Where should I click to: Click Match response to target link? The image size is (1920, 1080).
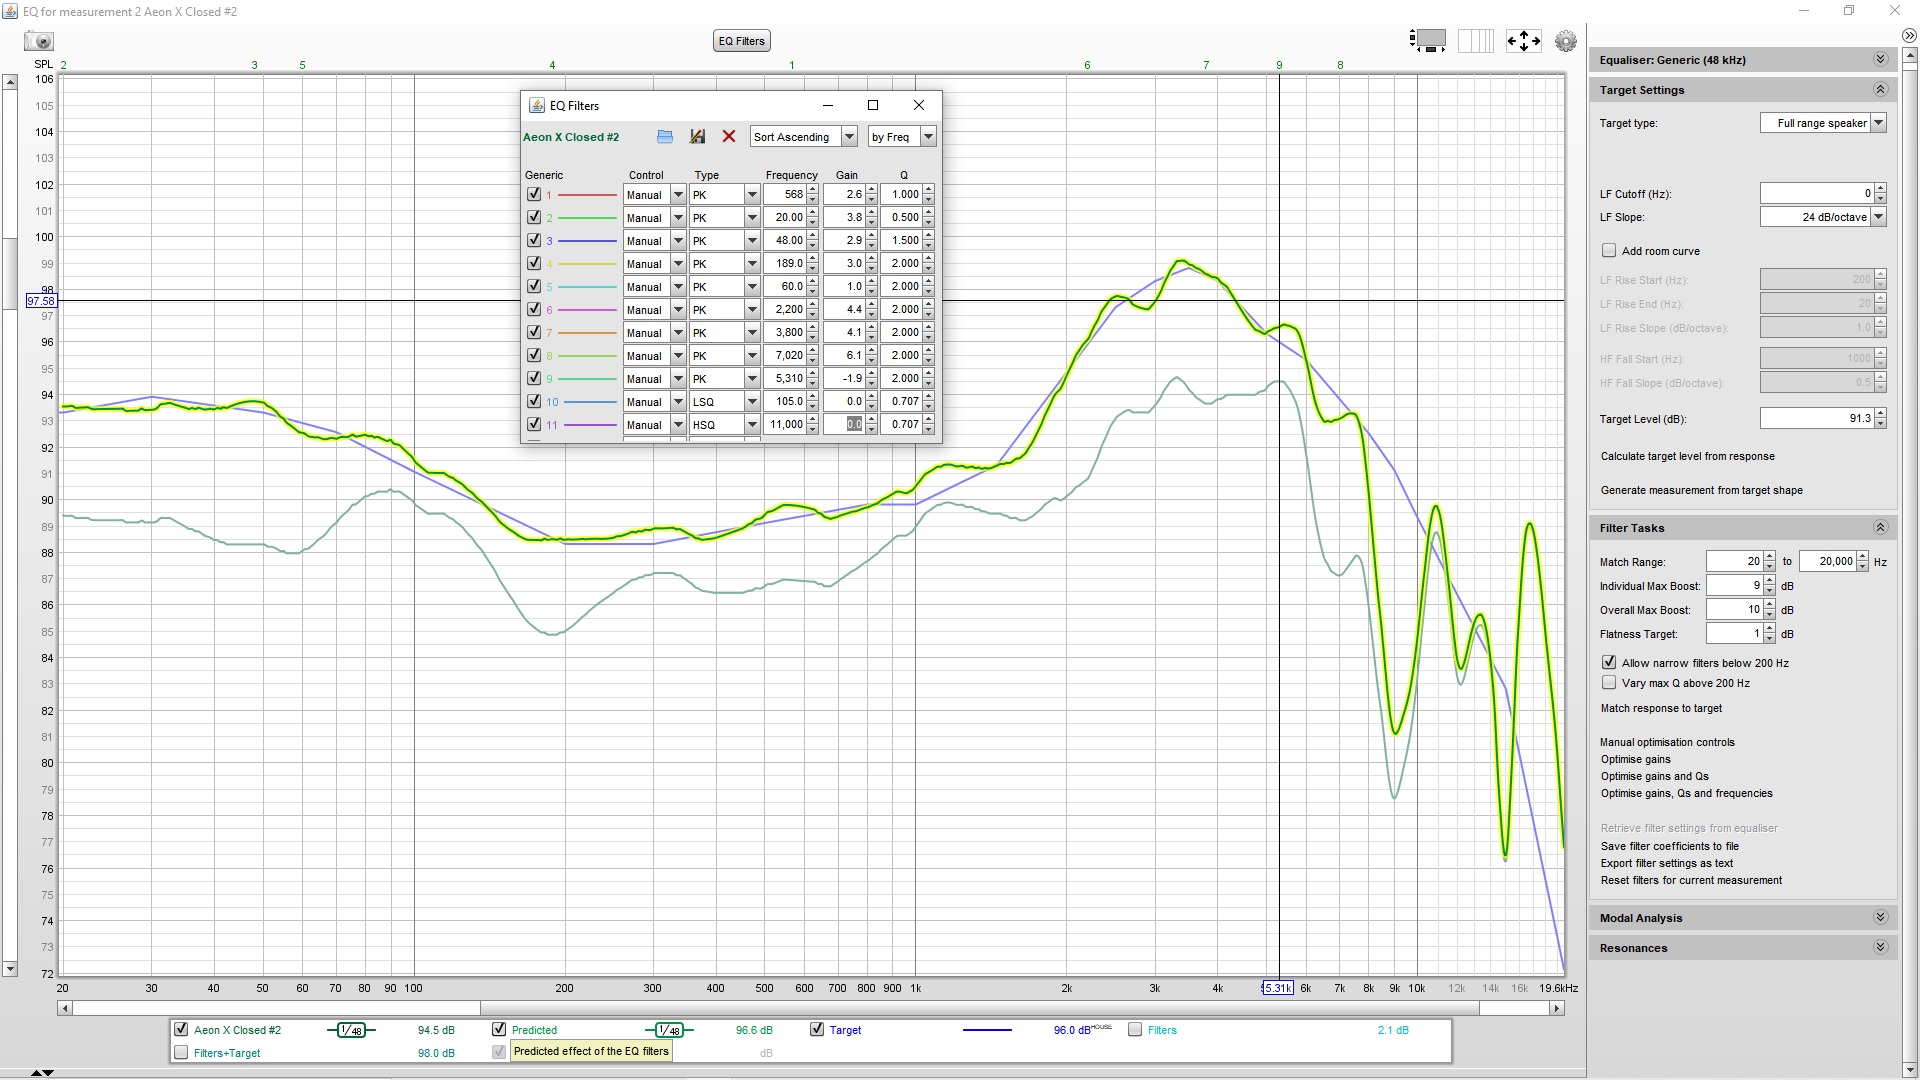coord(1660,708)
